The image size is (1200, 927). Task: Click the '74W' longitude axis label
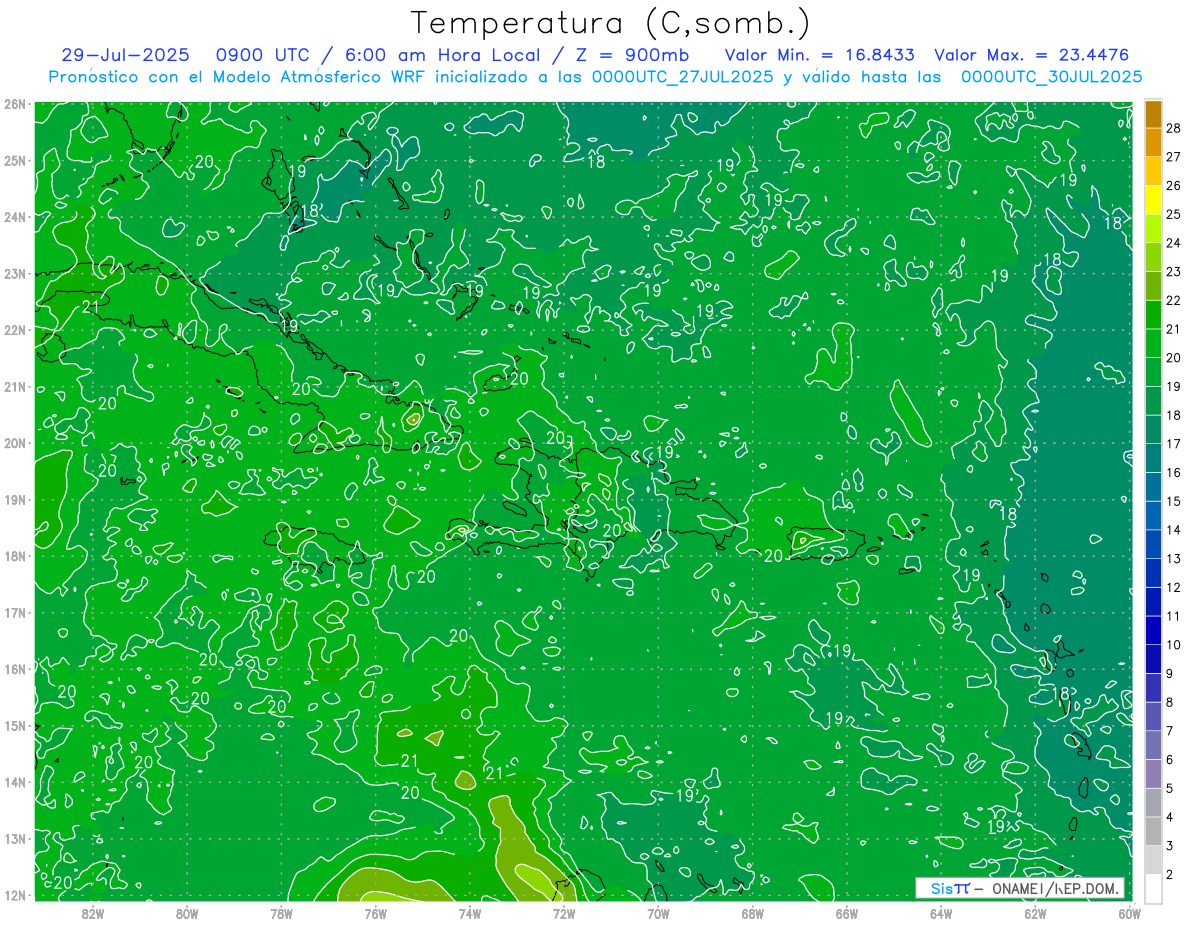(x=469, y=912)
